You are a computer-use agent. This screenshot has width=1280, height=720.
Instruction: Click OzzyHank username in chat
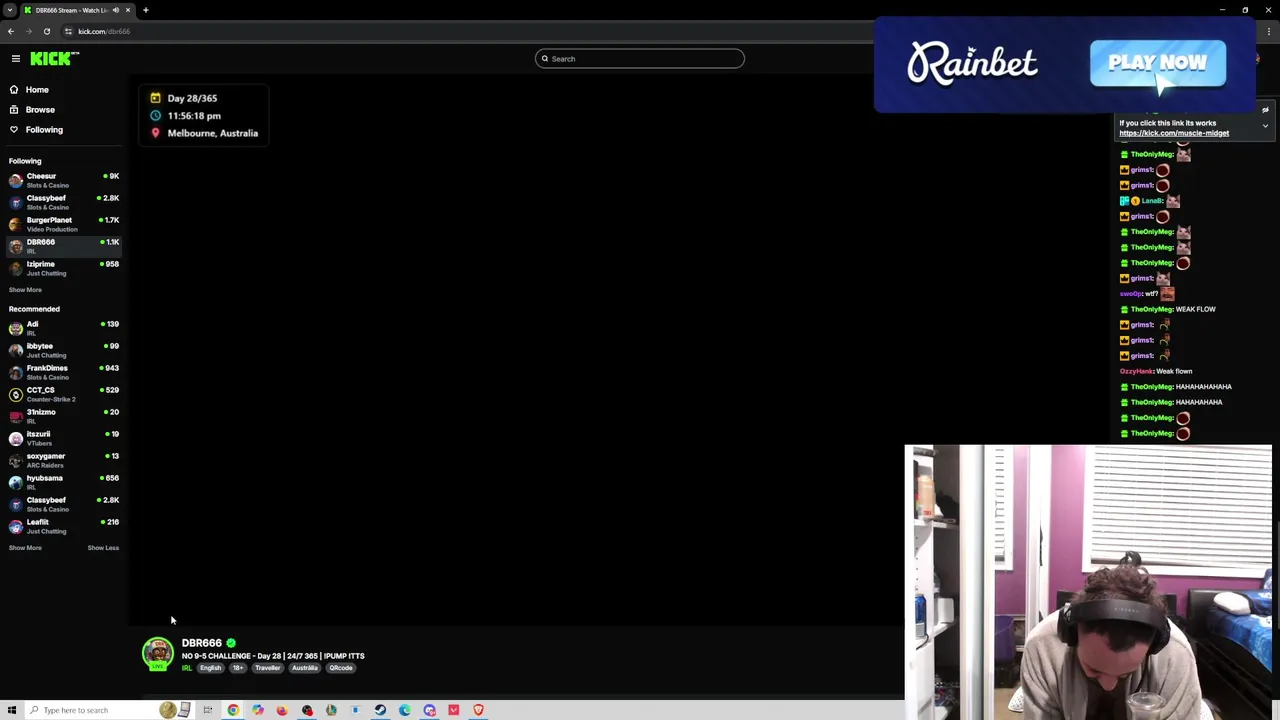click(1136, 371)
